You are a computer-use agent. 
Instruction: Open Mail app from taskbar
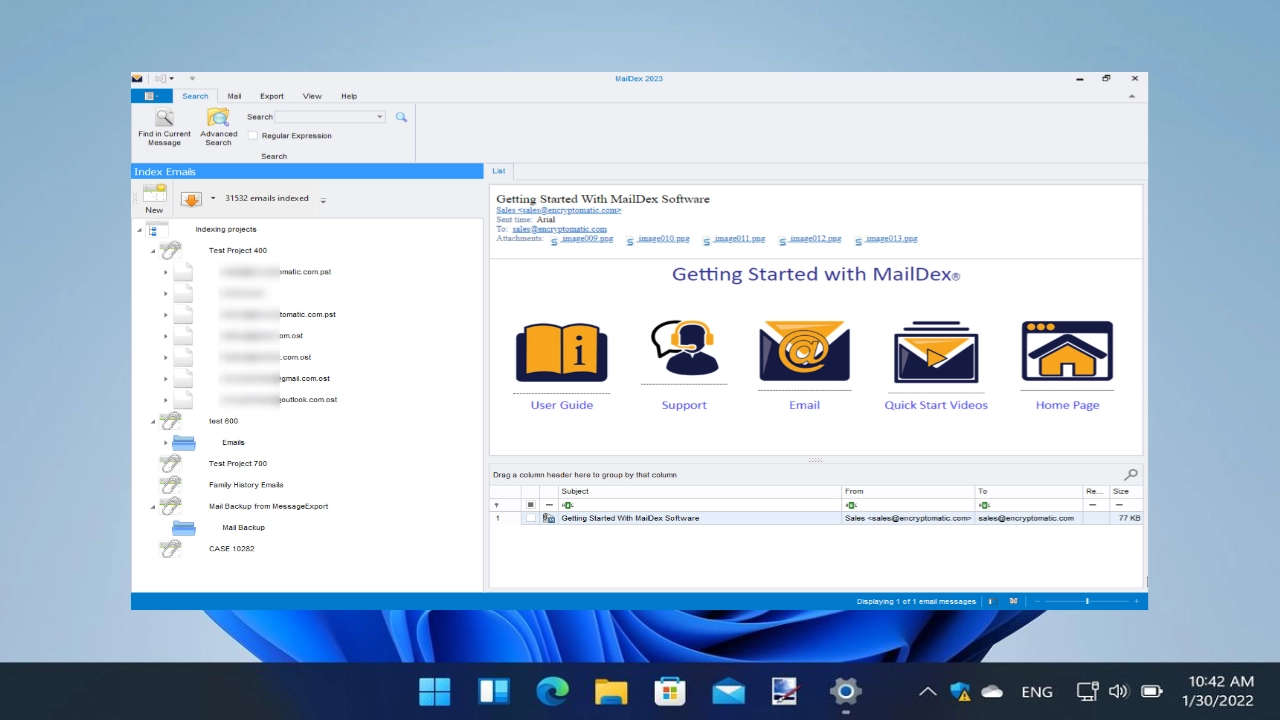coord(728,691)
